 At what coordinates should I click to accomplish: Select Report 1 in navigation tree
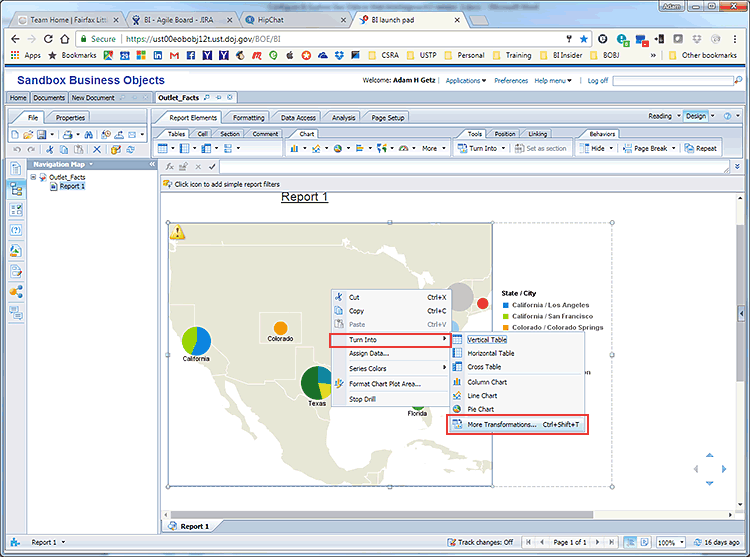(x=72, y=186)
